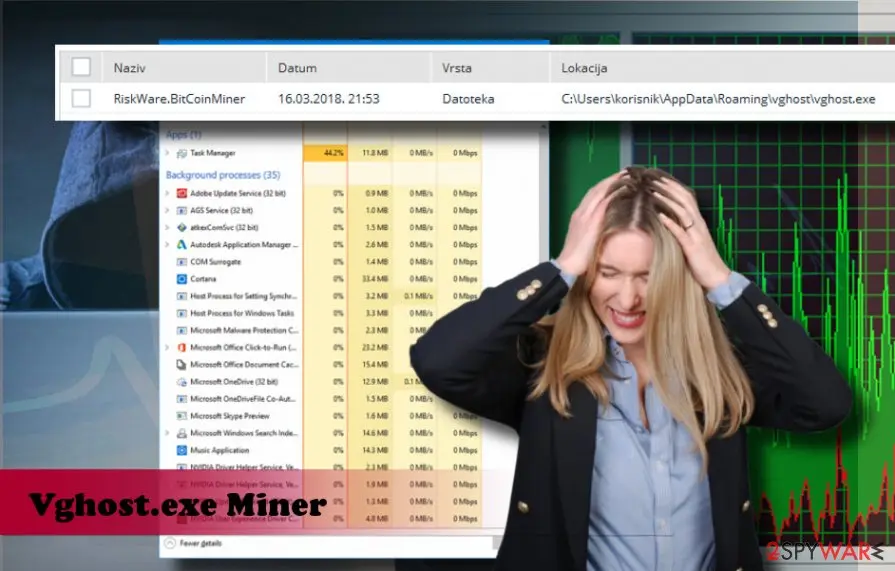Screen dimensions: 895x571
Task: Select the Music Application process name
Action: pyautogui.click(x=219, y=450)
